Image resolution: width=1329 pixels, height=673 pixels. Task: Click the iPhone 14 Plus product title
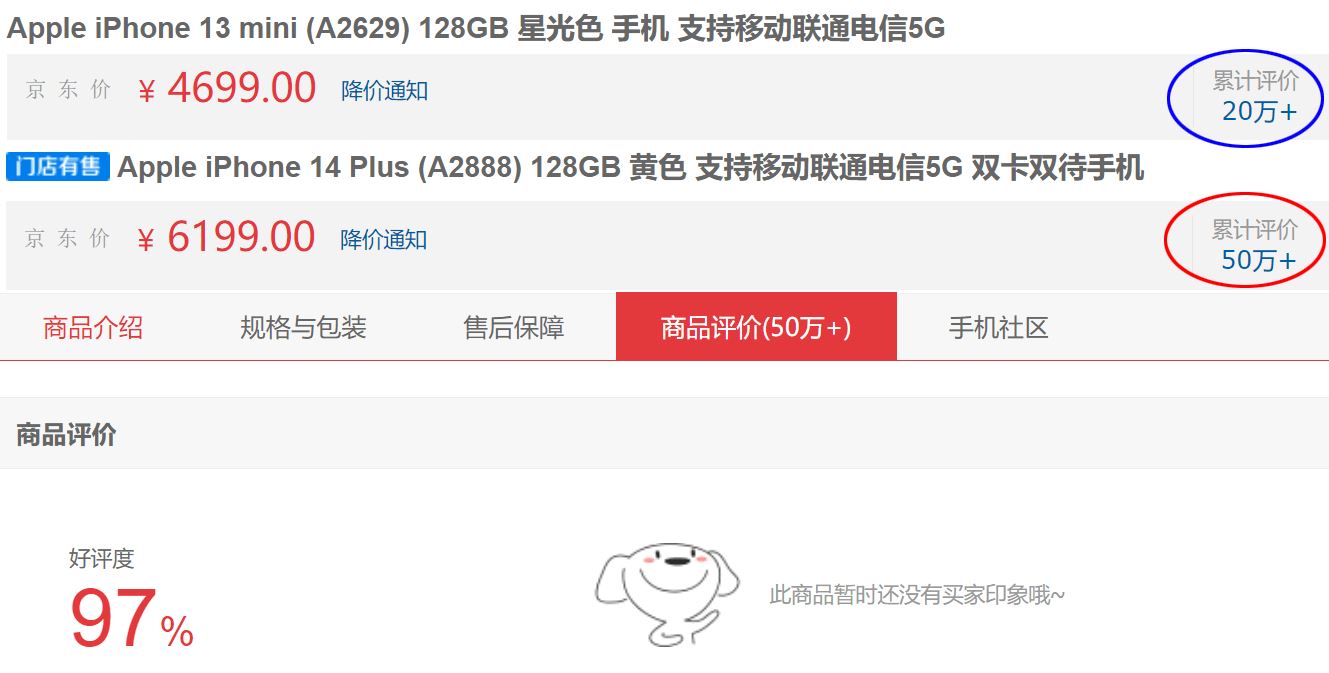coord(630,167)
